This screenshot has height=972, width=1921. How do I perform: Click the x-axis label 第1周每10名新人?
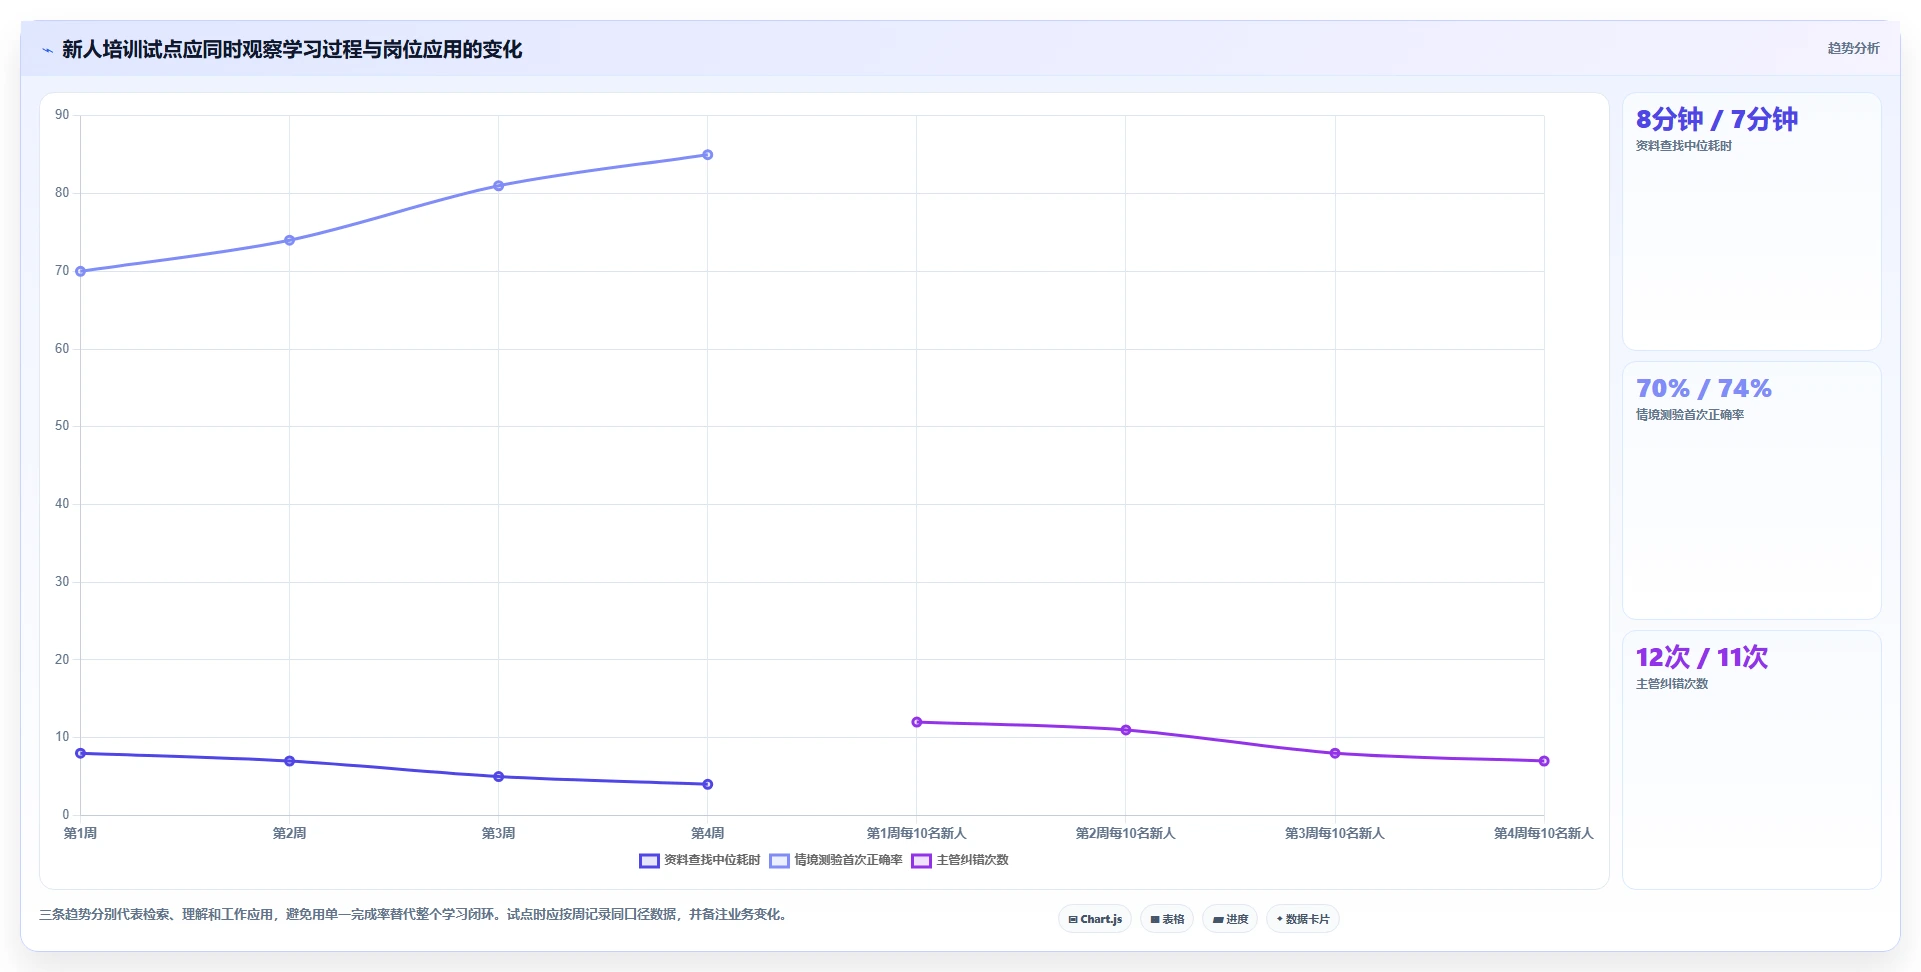click(x=917, y=833)
